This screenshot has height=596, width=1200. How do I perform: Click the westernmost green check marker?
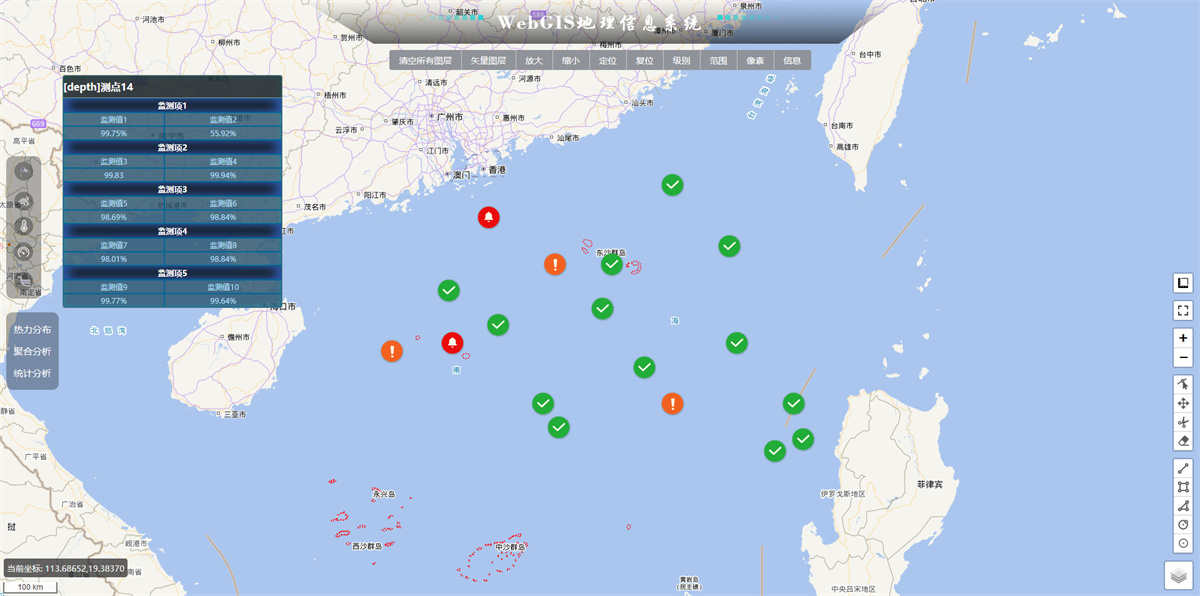(449, 290)
